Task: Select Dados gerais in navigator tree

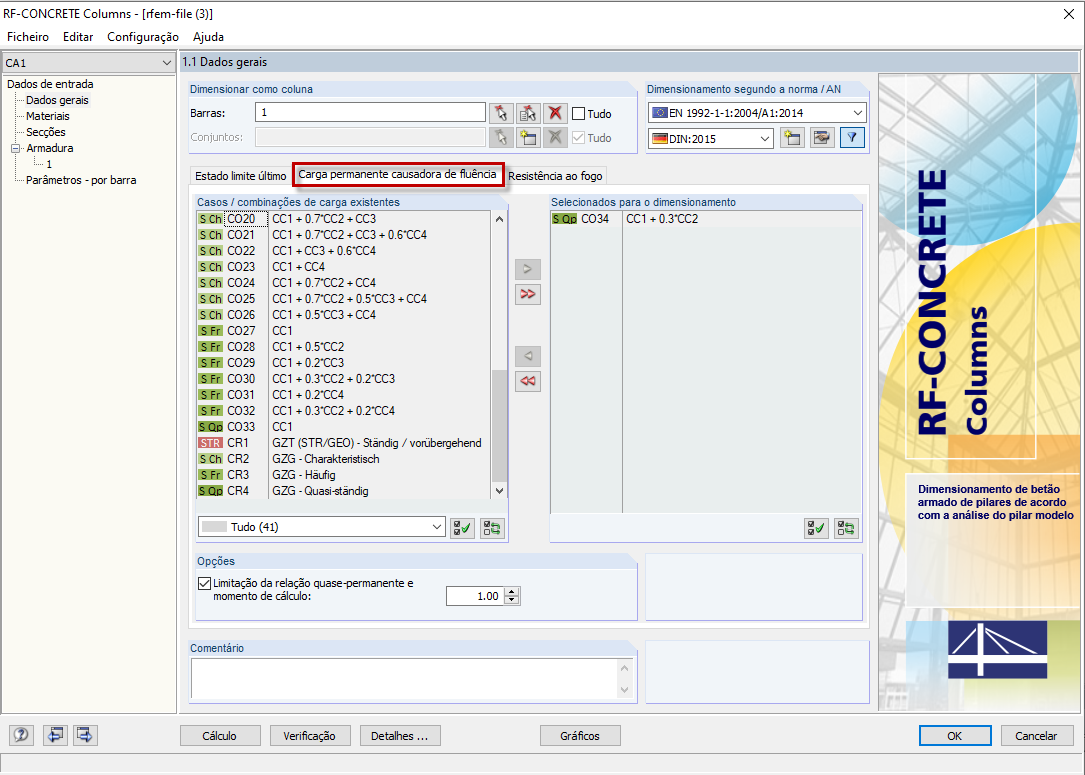Action: [x=57, y=100]
